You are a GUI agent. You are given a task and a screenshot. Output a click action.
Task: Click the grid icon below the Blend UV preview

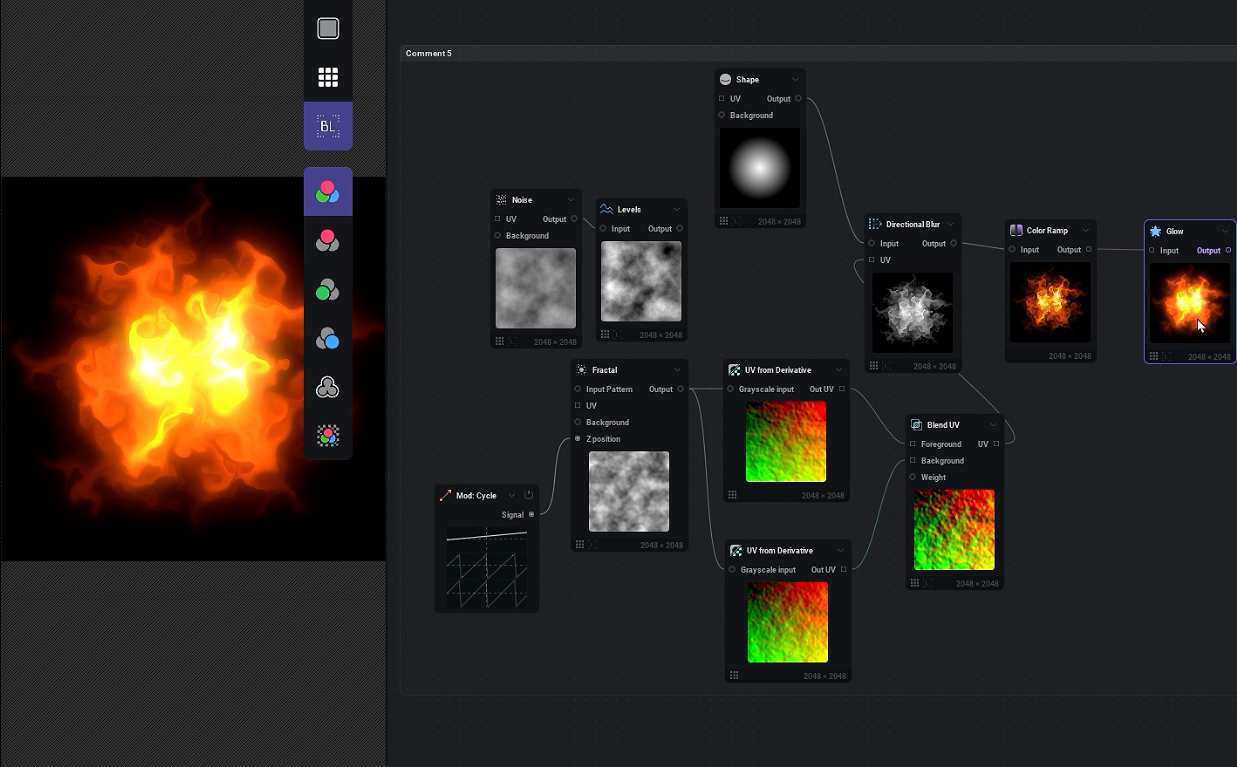(915, 583)
